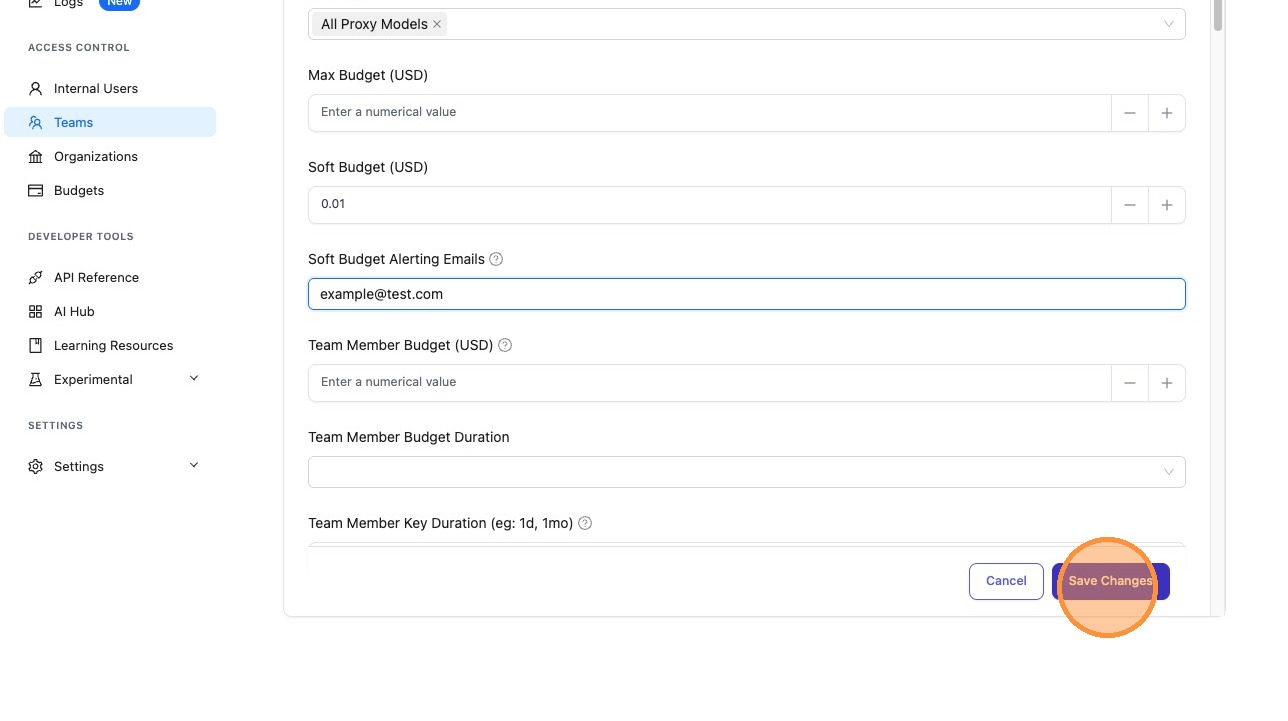Click the Organizations bank icon
Viewport: 1288px width, 721px height.
point(36,157)
